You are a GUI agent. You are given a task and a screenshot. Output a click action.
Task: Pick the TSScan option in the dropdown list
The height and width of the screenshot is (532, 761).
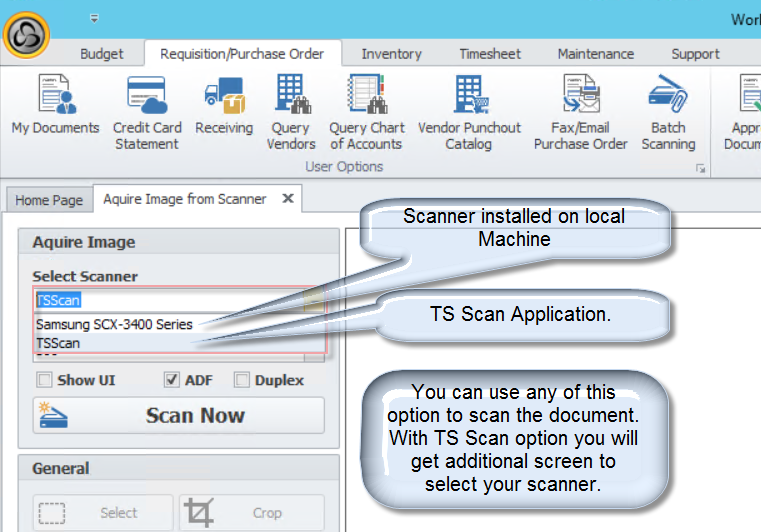58,343
